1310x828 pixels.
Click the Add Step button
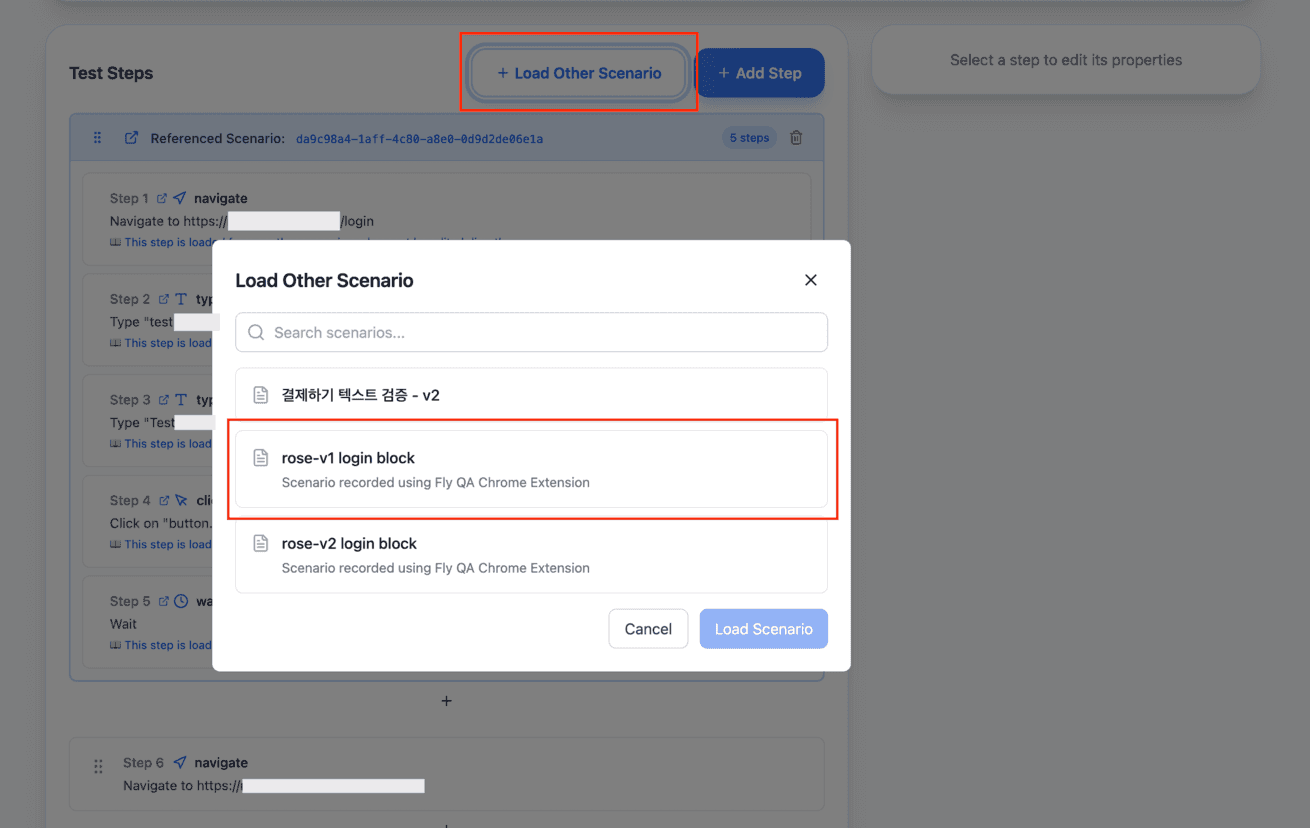(x=759, y=73)
